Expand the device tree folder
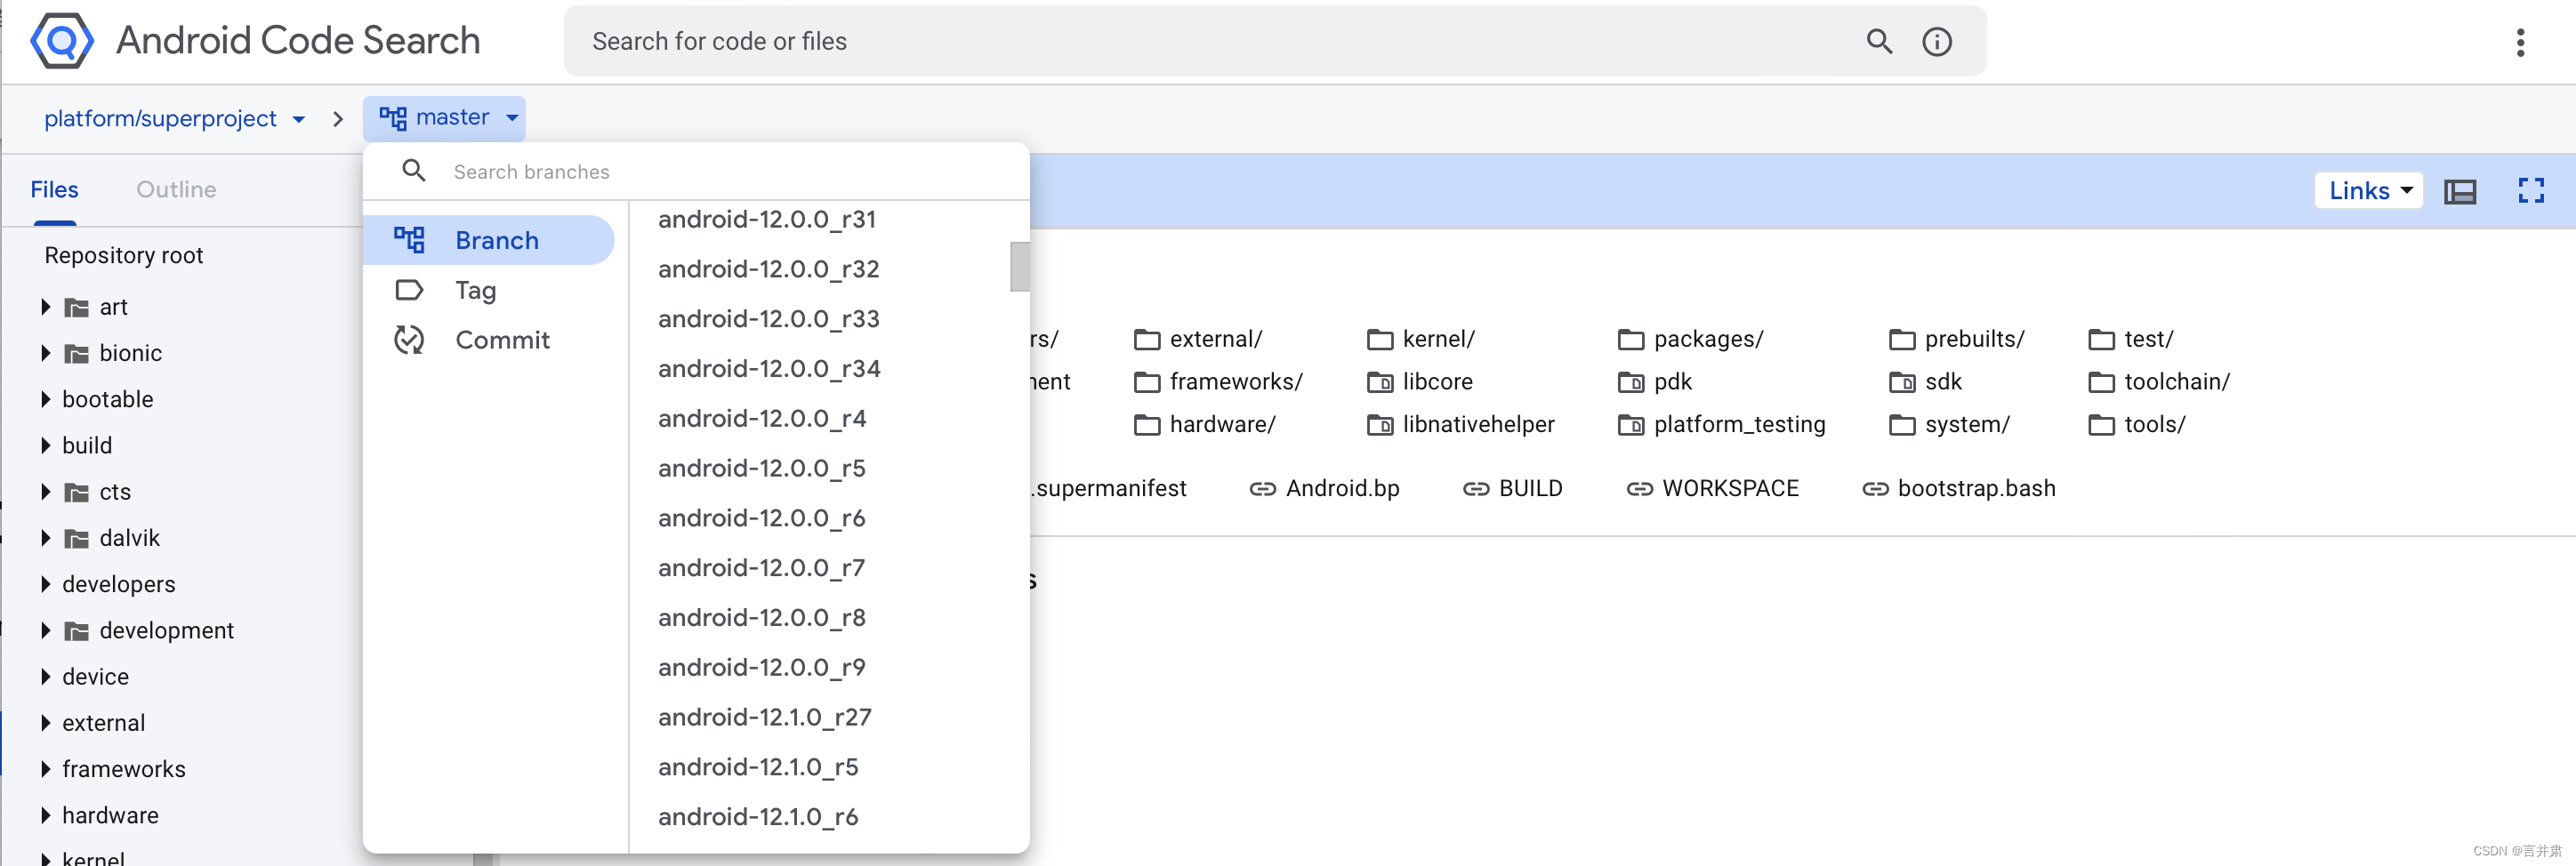 point(45,677)
